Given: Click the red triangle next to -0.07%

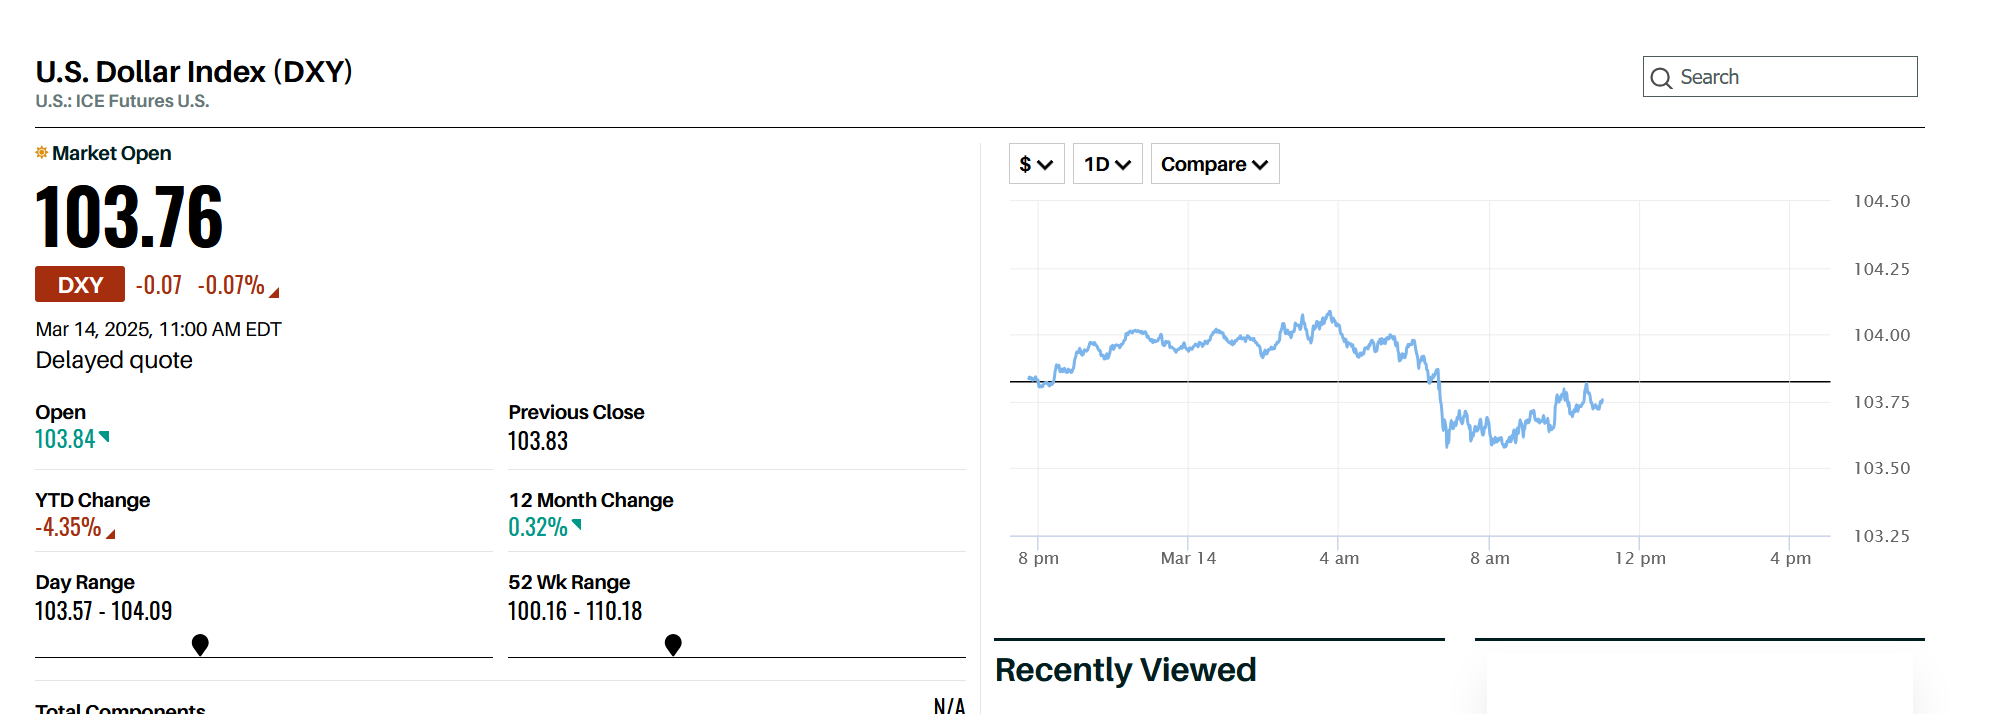Looking at the screenshot, I should click(275, 292).
